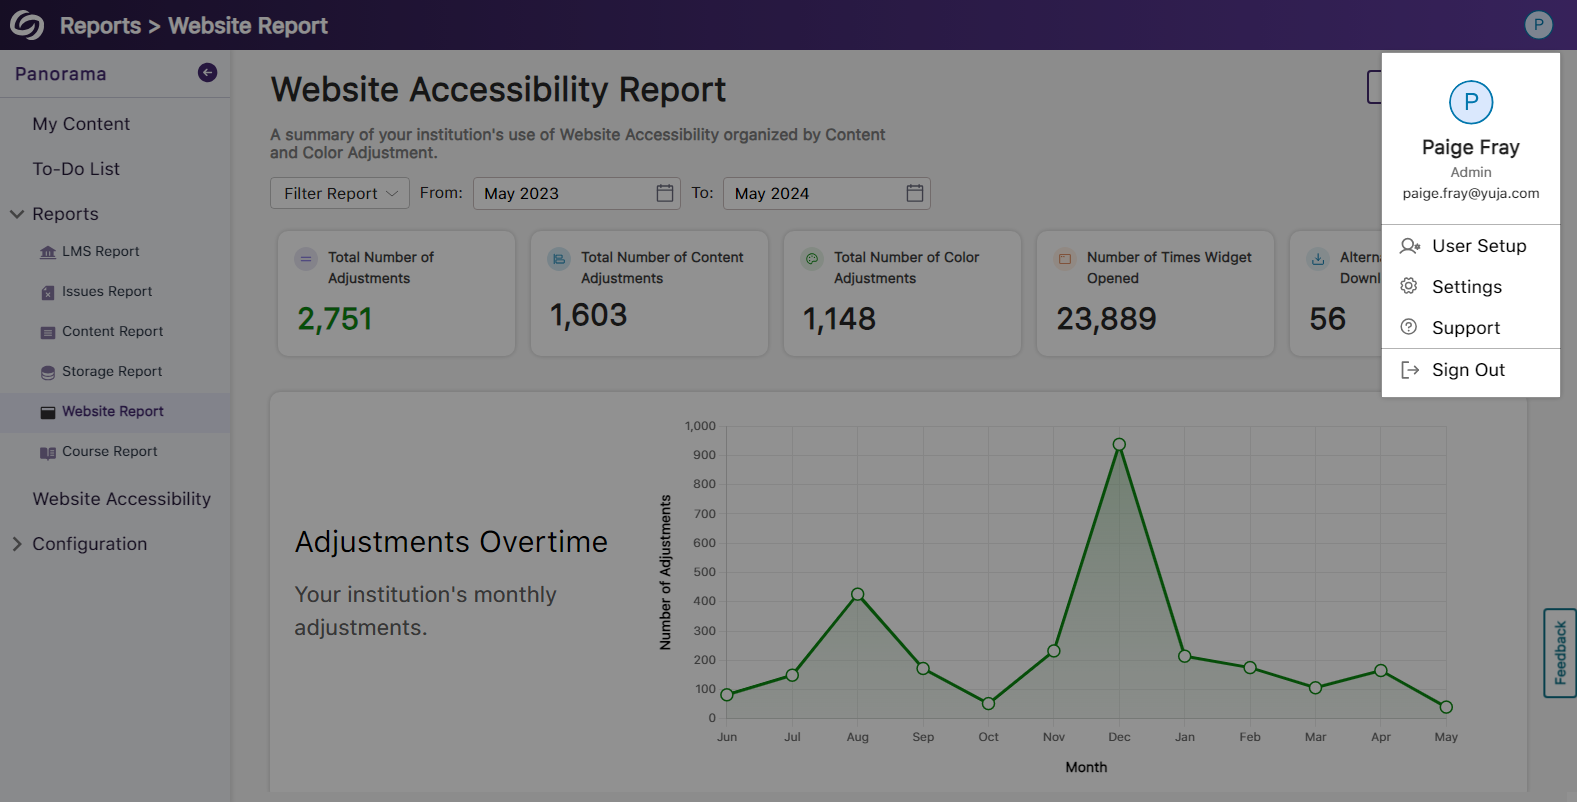Click the December peak data point

click(1119, 445)
